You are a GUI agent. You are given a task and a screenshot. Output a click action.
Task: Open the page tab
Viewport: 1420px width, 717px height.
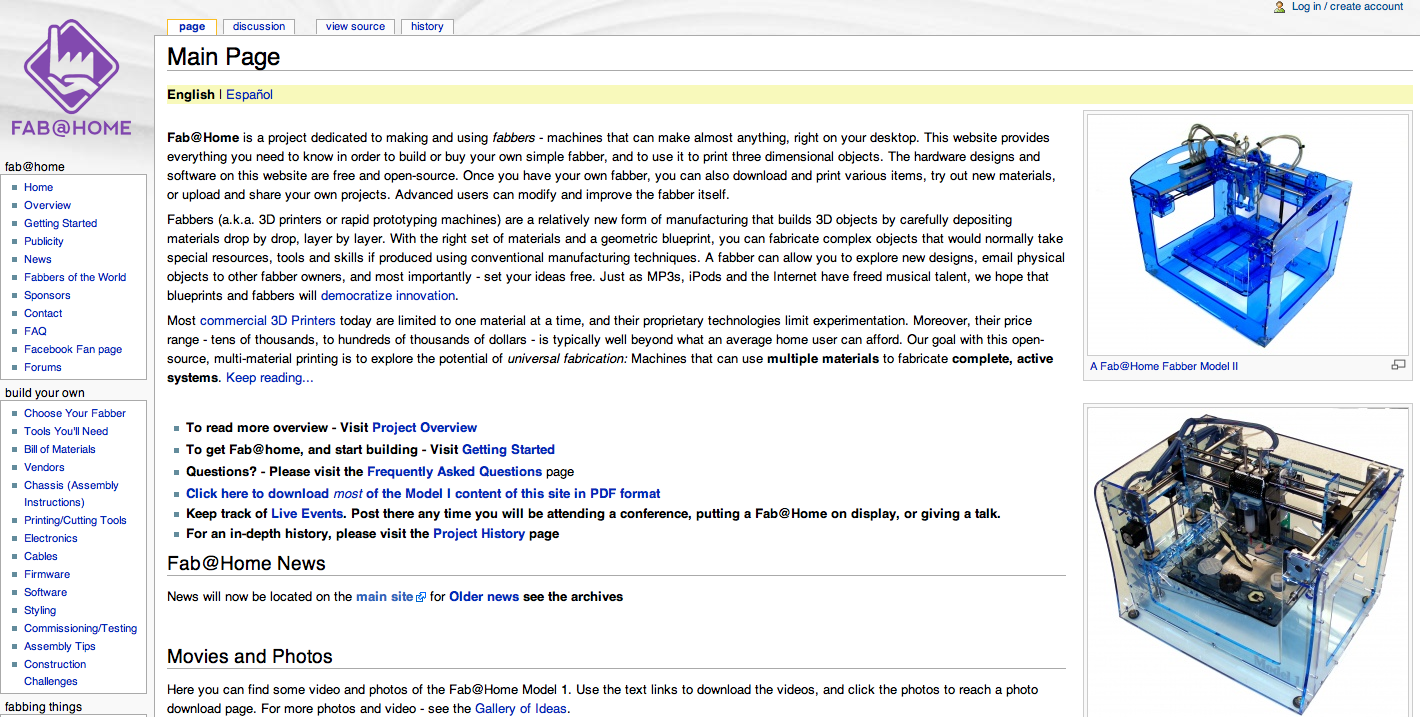click(x=192, y=27)
